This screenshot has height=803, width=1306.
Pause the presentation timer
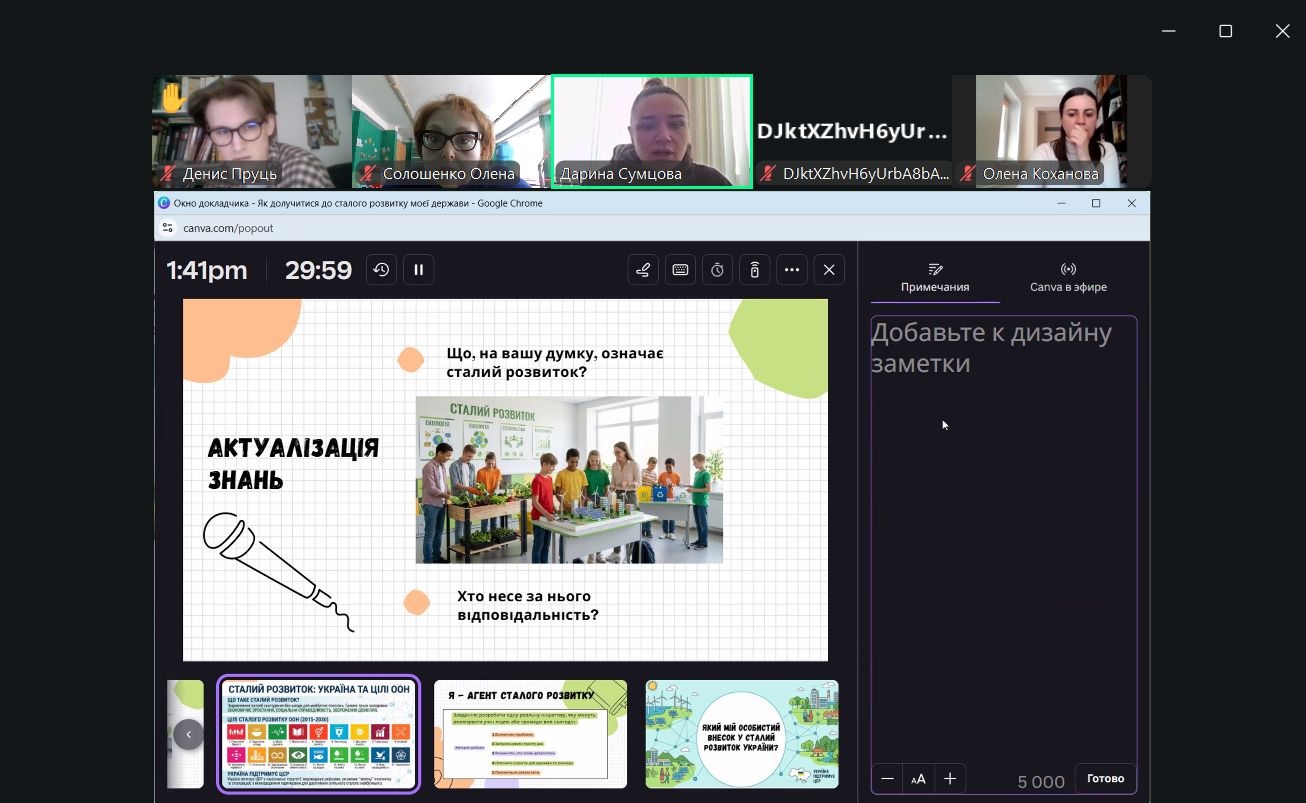(419, 270)
